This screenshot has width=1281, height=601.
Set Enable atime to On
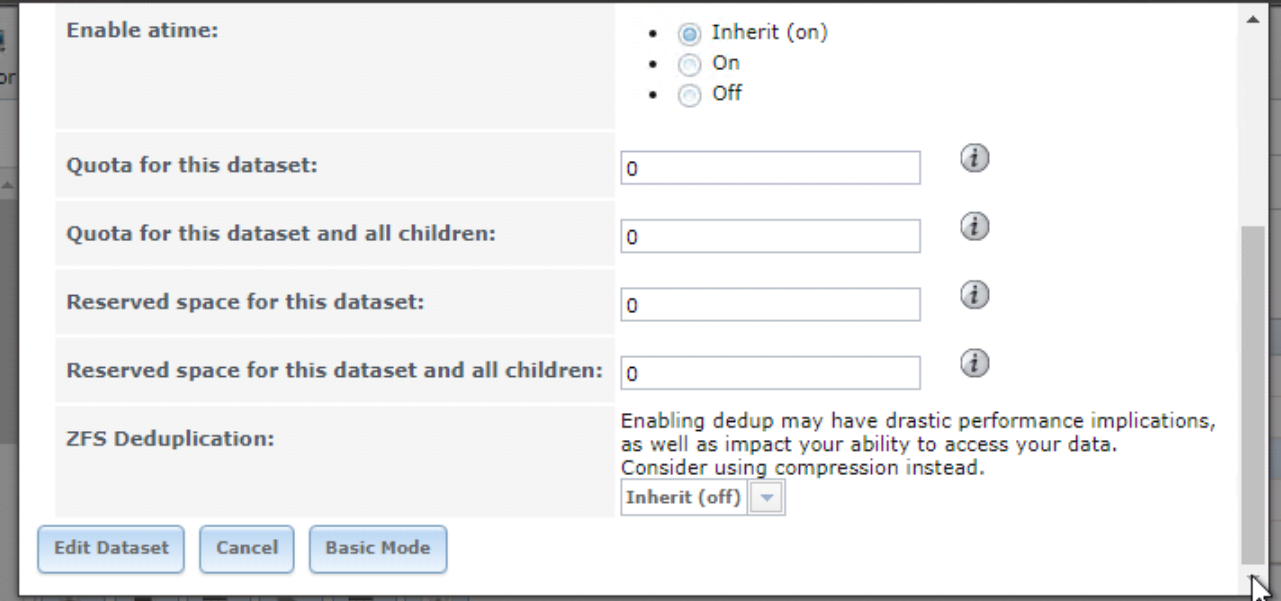(689, 65)
